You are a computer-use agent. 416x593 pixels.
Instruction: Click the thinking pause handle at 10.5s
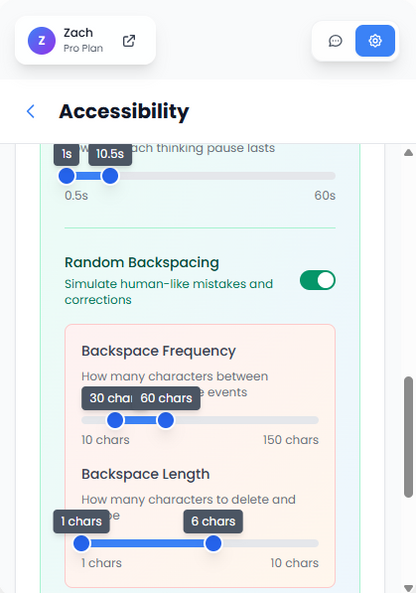click(x=110, y=176)
